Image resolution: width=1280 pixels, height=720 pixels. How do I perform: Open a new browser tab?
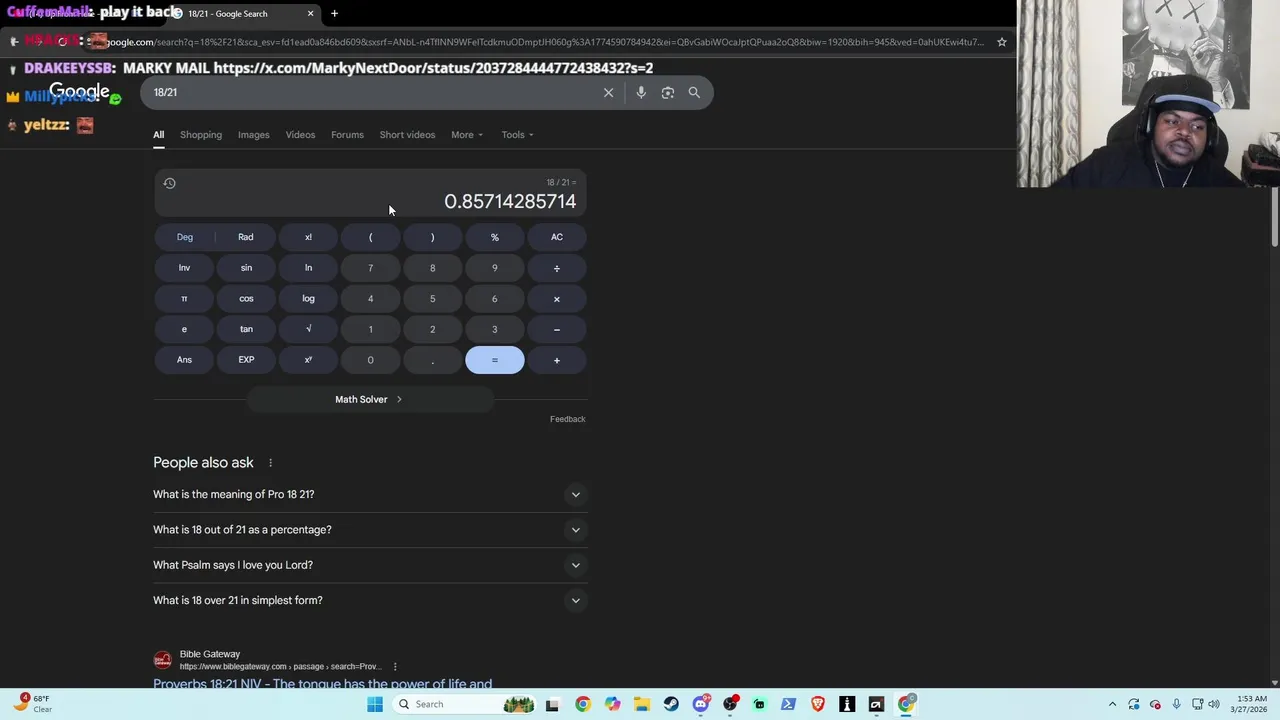point(334,13)
